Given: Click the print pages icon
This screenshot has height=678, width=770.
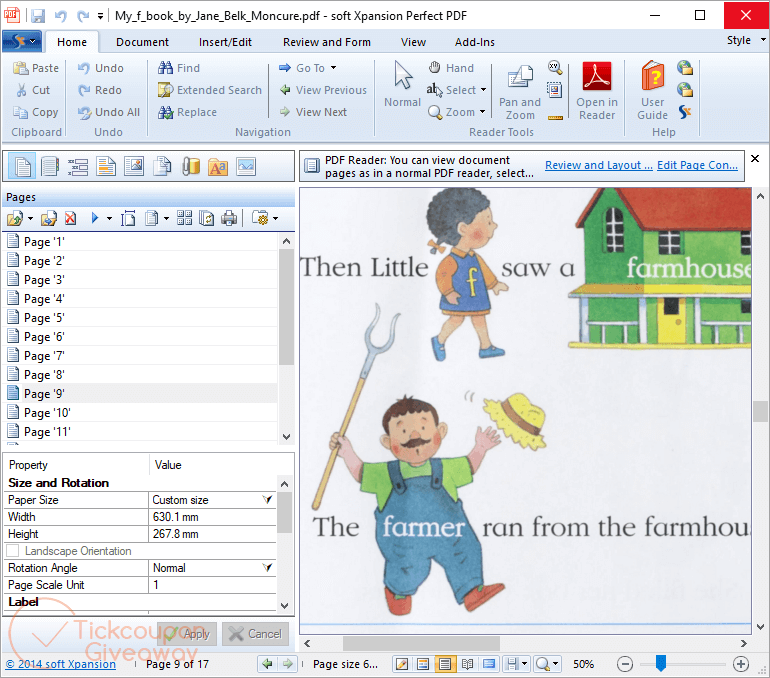Looking at the screenshot, I should pyautogui.click(x=229, y=218).
